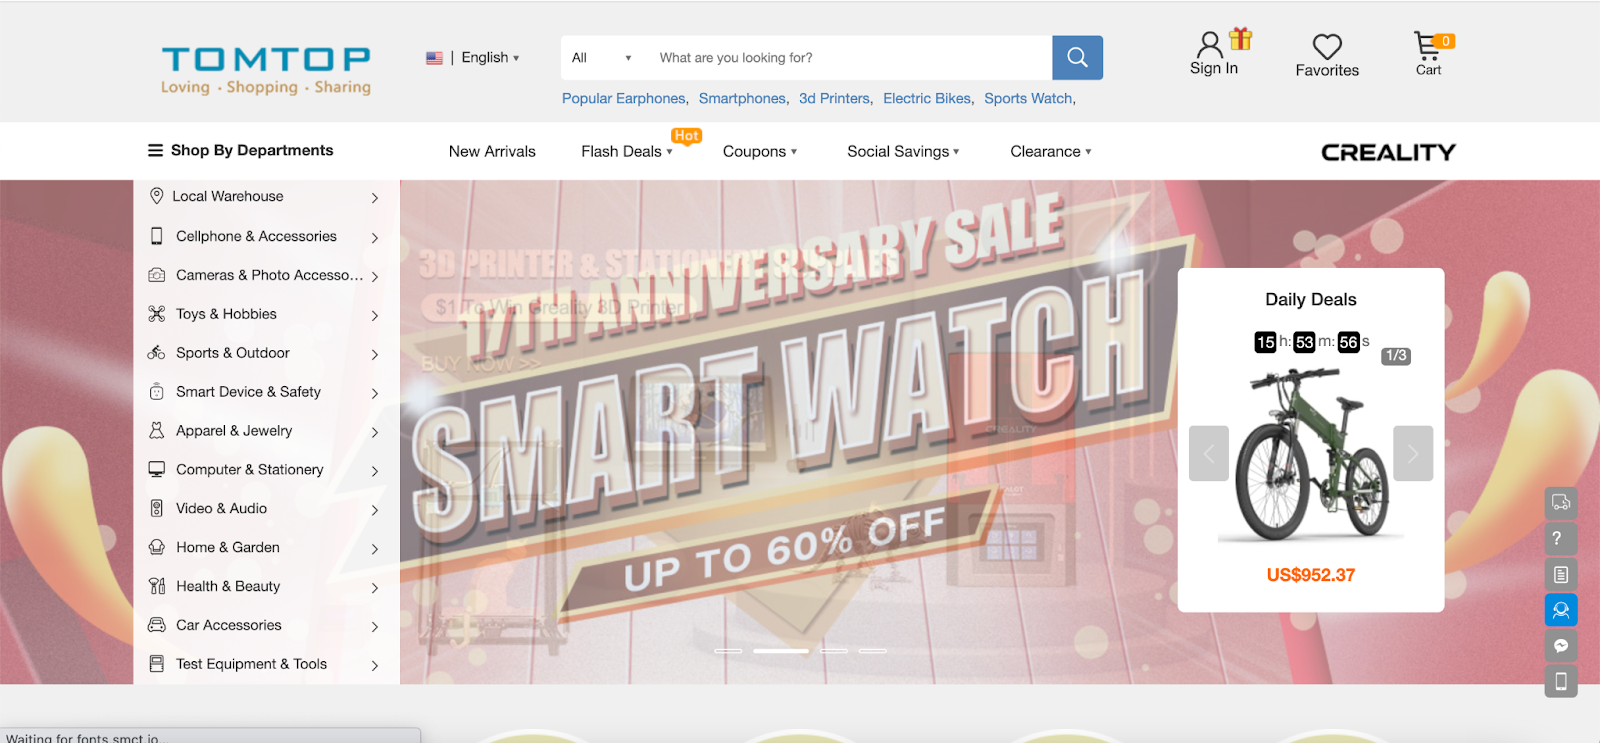Click the Shop By Departments label
Viewport: 1600px width, 743px height.
click(x=252, y=150)
